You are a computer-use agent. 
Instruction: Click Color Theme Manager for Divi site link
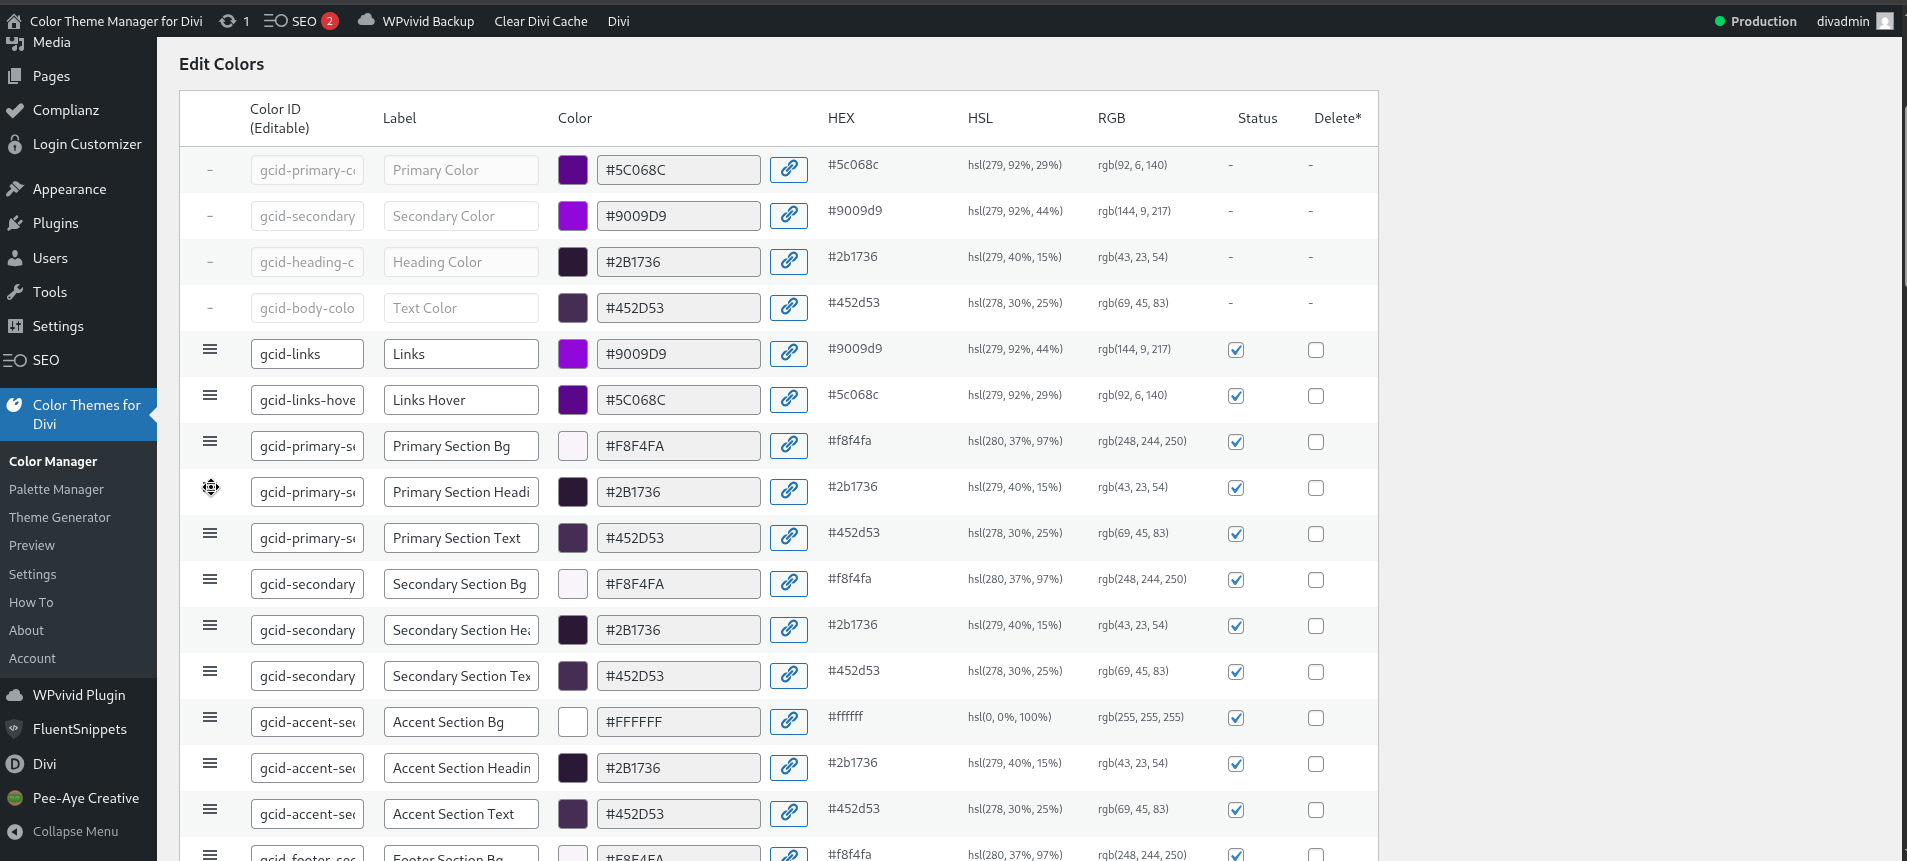click(x=105, y=21)
